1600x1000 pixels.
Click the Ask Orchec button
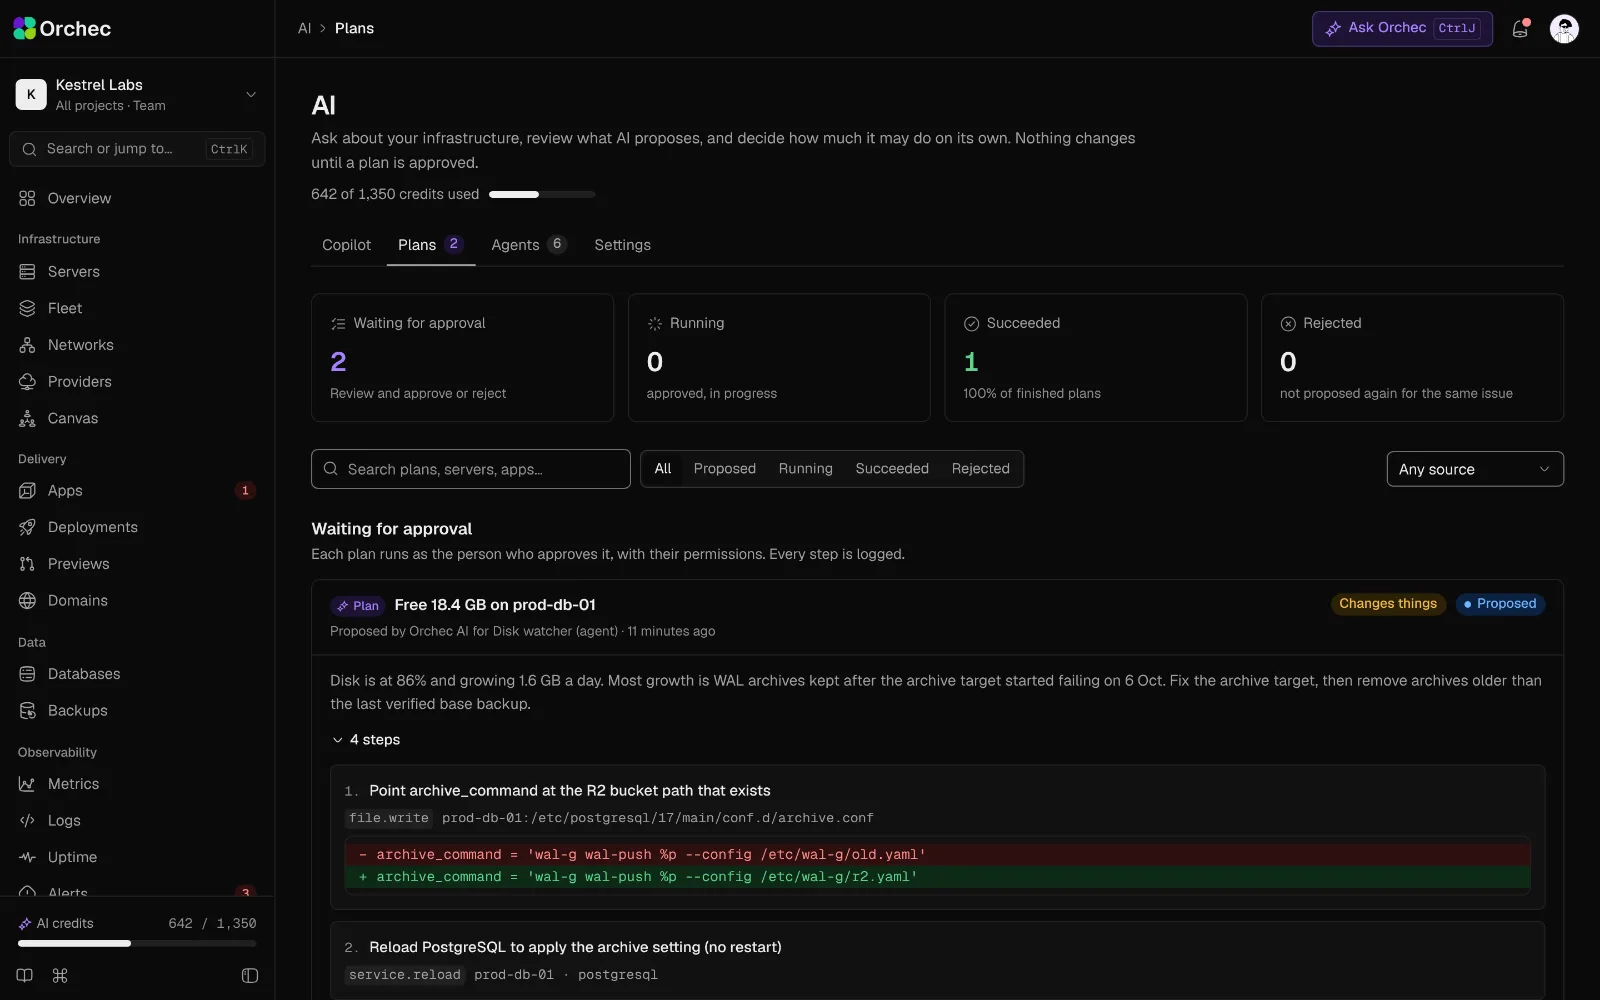point(1402,29)
